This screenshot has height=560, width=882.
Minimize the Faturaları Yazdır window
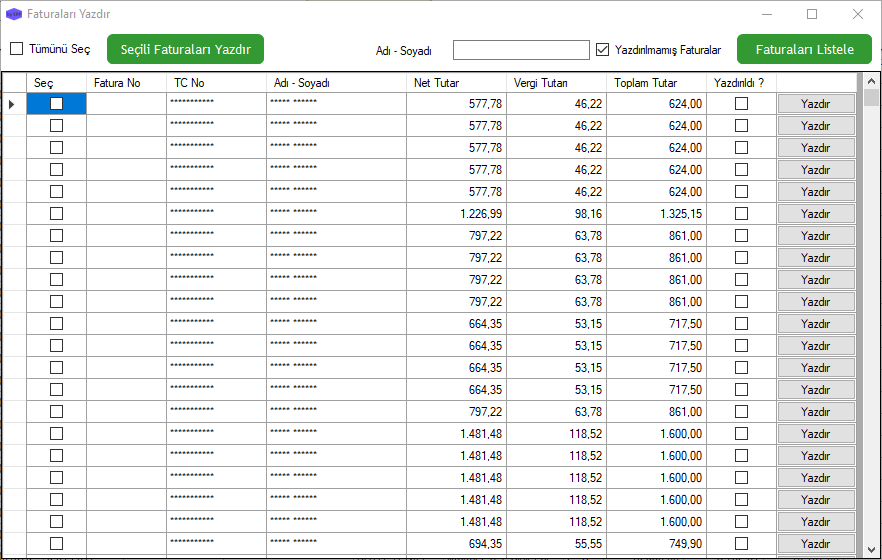(x=767, y=14)
